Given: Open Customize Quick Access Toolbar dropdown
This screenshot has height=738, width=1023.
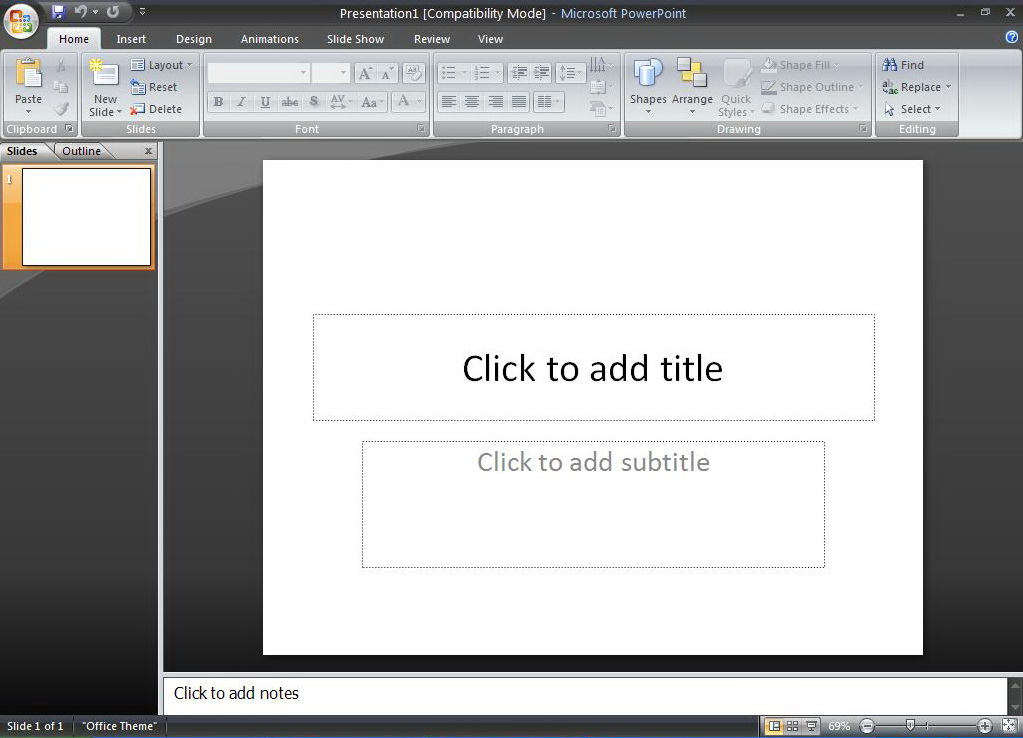Looking at the screenshot, I should click(142, 11).
